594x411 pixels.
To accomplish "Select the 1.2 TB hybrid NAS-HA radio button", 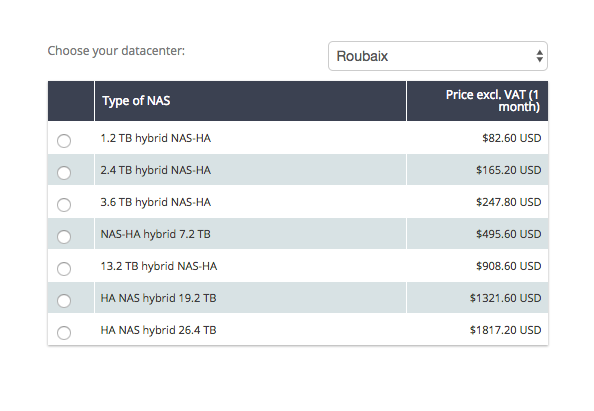I will pyautogui.click(x=64, y=141).
